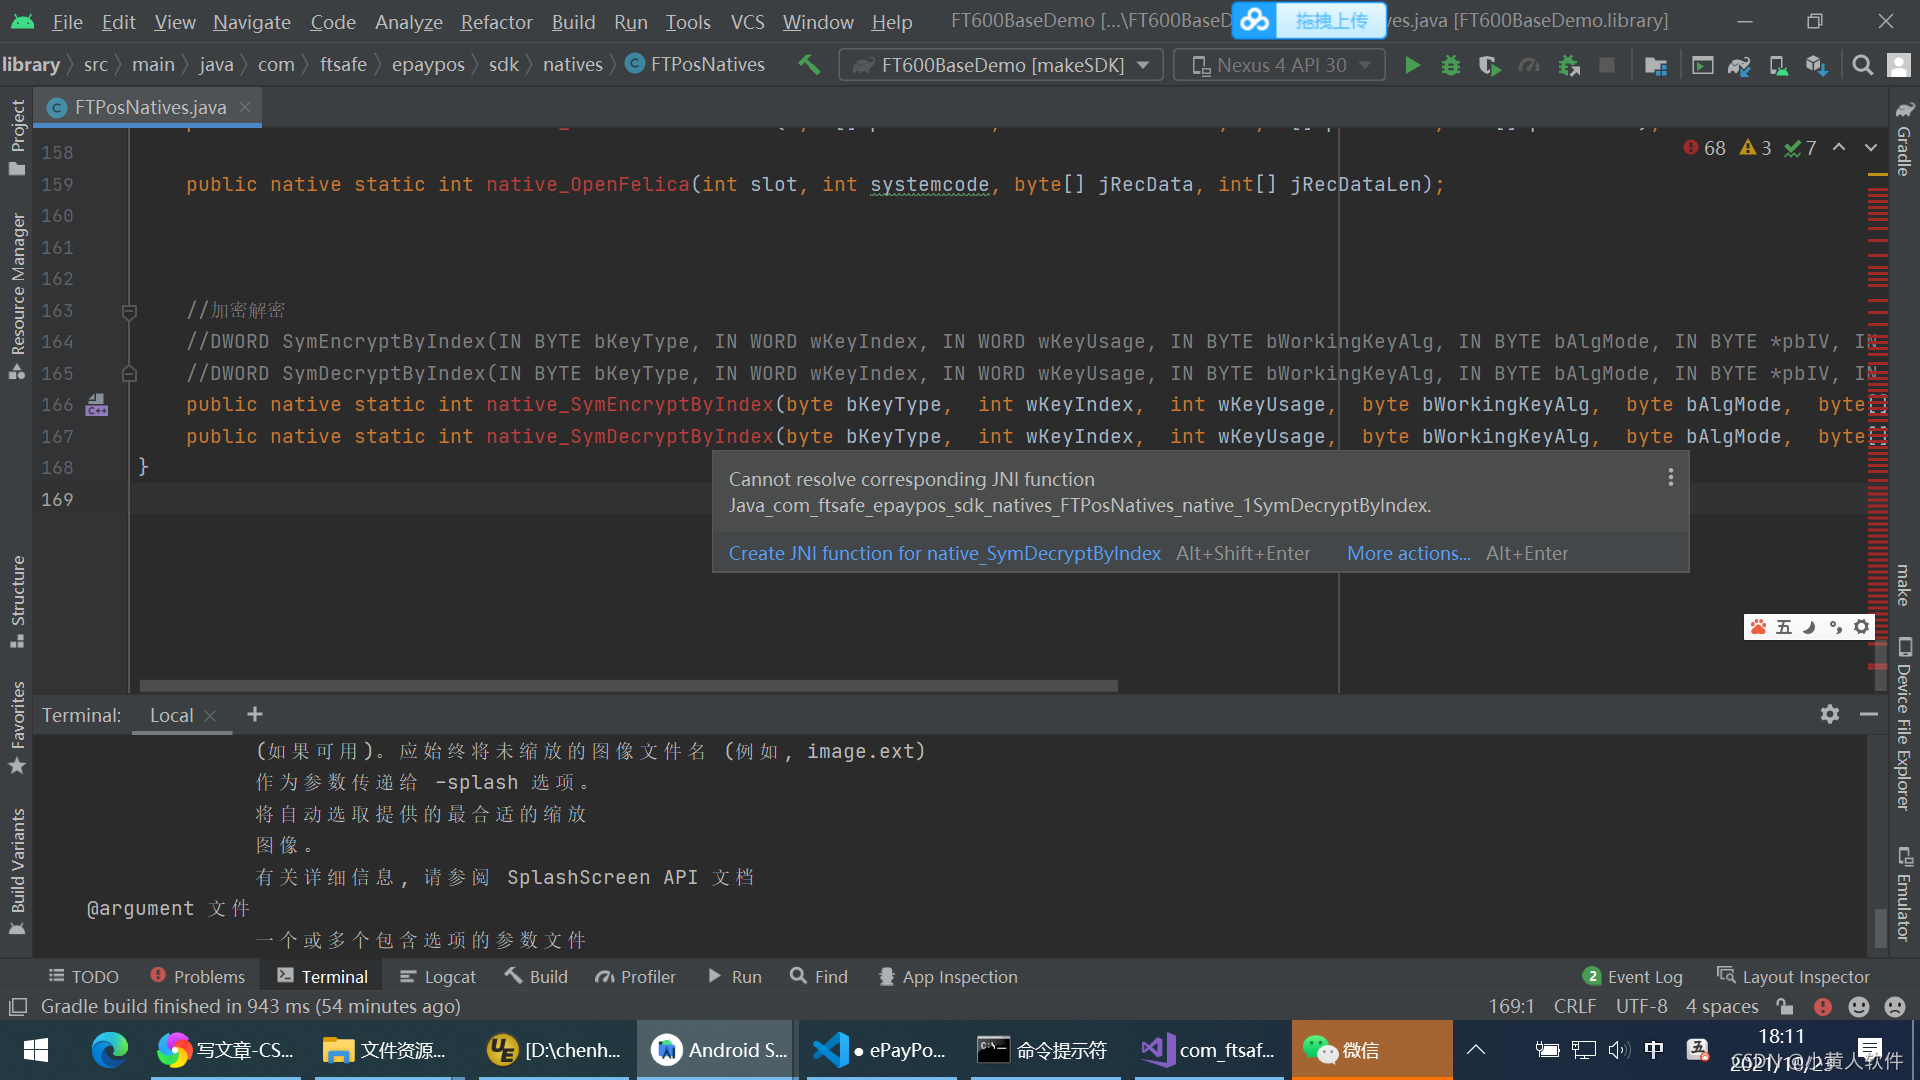Attach debugger to Android process

coord(1569,64)
